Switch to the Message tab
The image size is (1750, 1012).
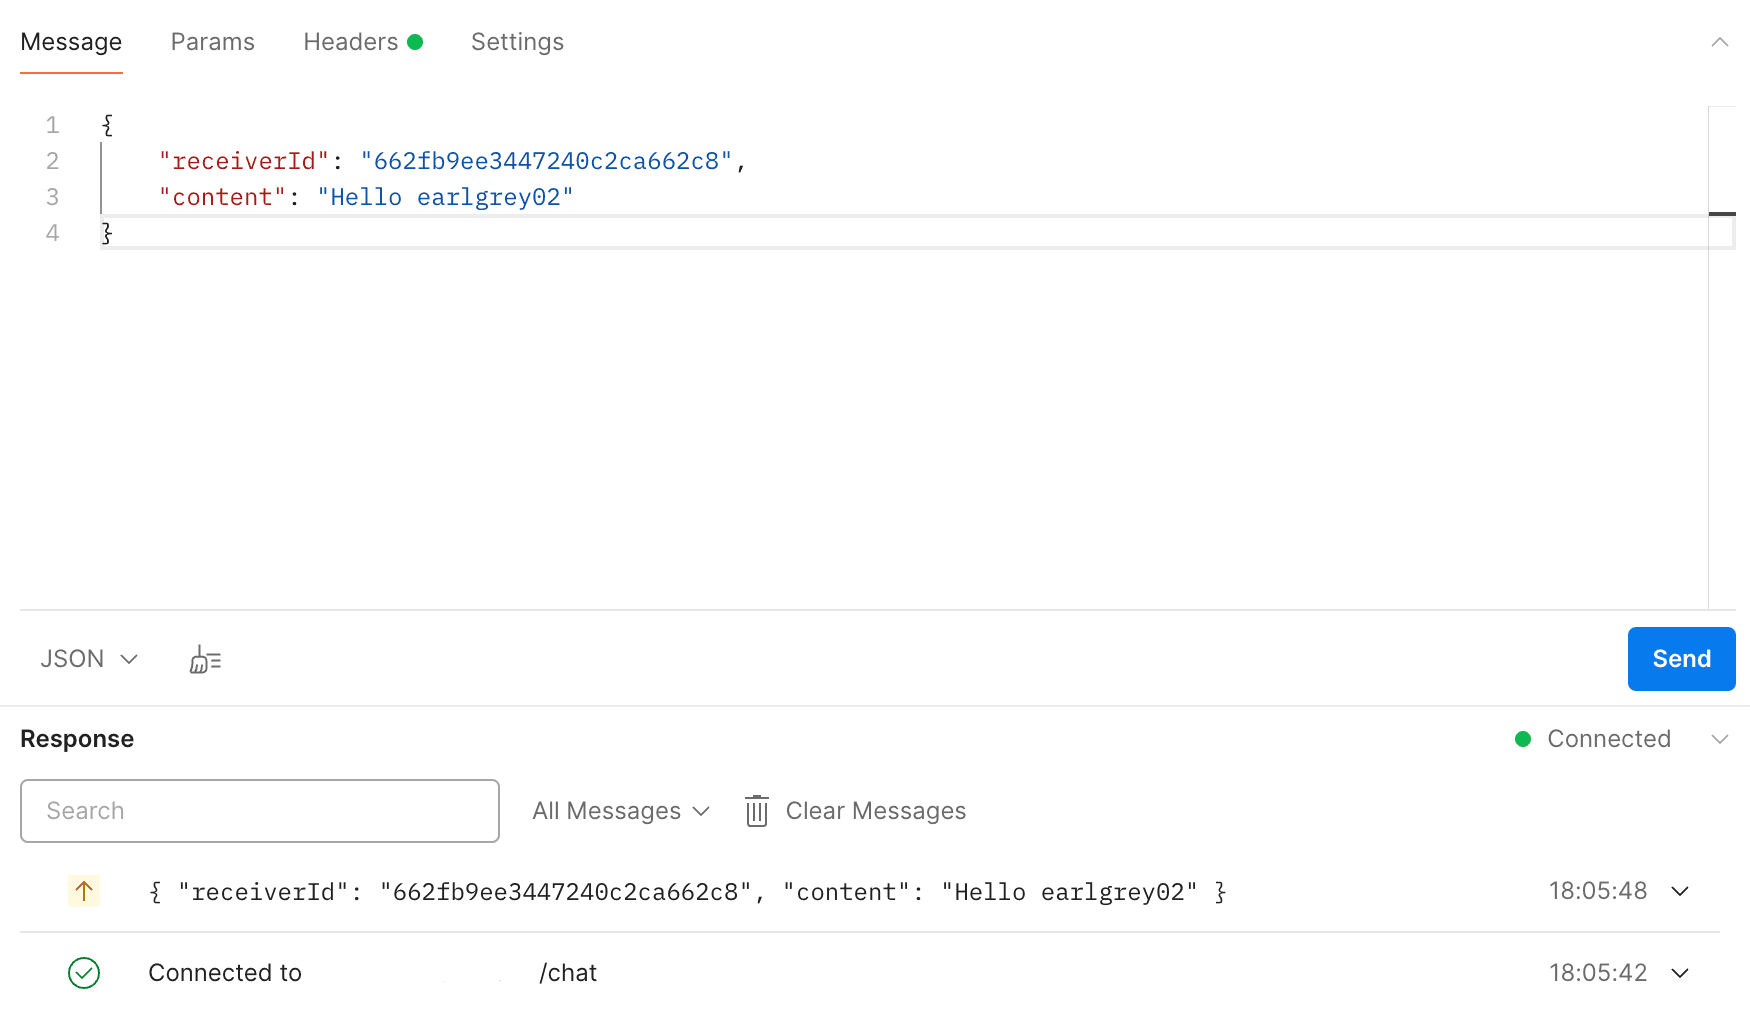click(71, 42)
